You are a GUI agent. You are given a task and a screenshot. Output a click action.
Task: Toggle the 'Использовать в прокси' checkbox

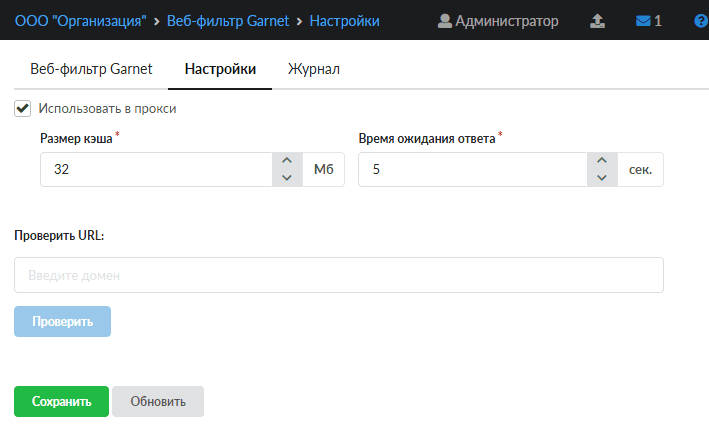pos(23,109)
